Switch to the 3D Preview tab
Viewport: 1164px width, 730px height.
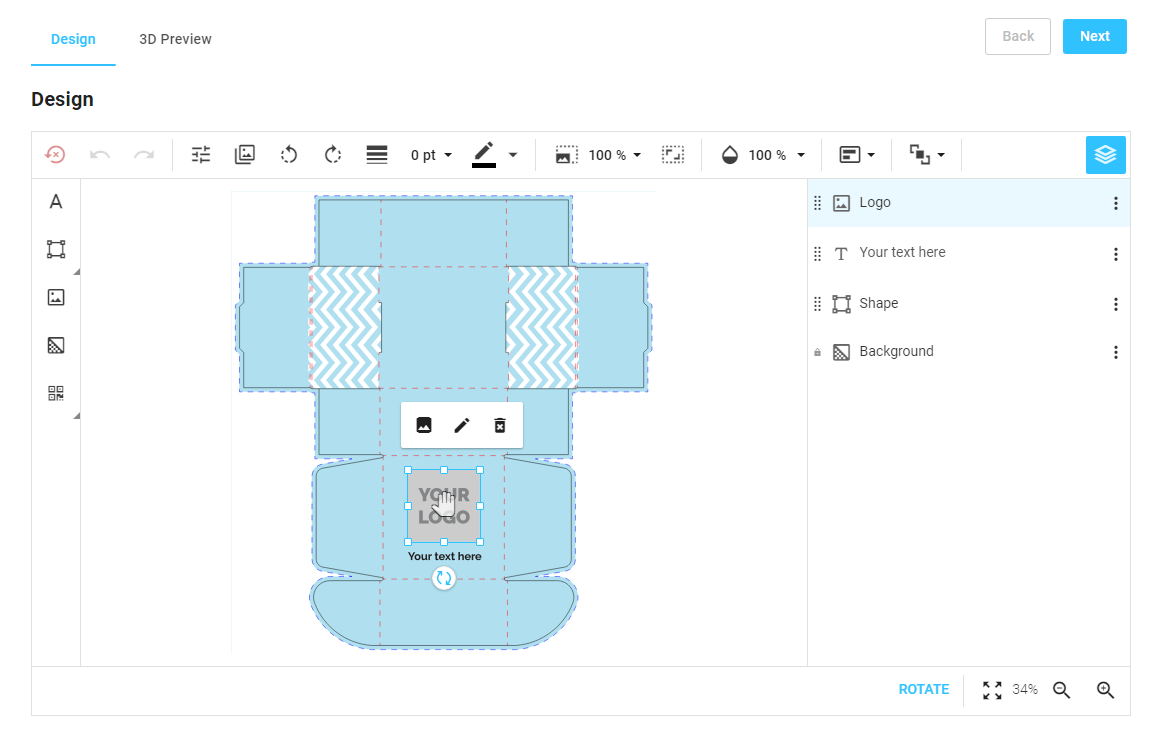point(175,39)
